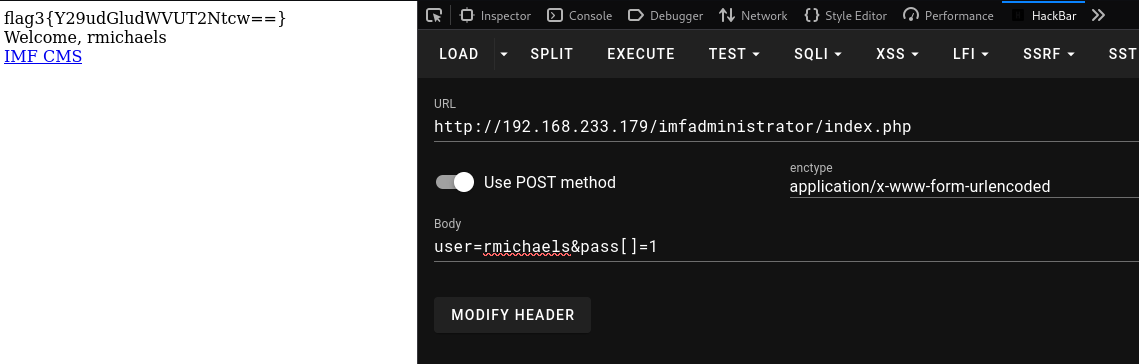Open the Inspector panel icon
Image resolution: width=1139 pixels, height=364 pixels.
point(467,15)
